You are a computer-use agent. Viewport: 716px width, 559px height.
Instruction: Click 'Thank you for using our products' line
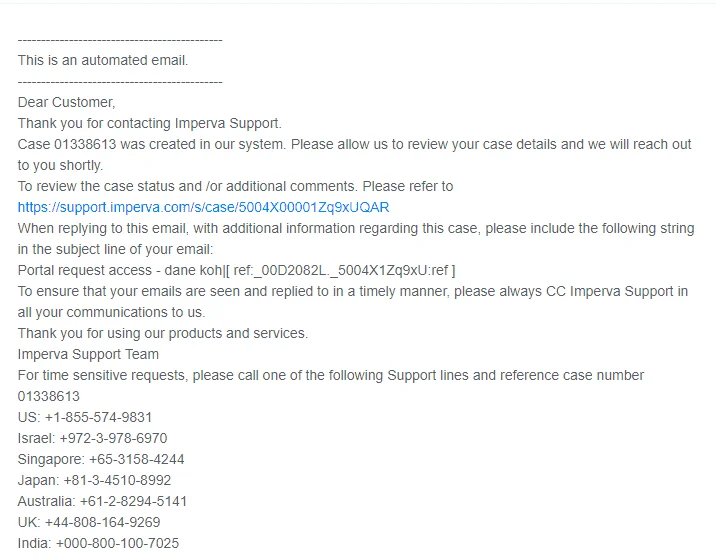click(x=163, y=333)
